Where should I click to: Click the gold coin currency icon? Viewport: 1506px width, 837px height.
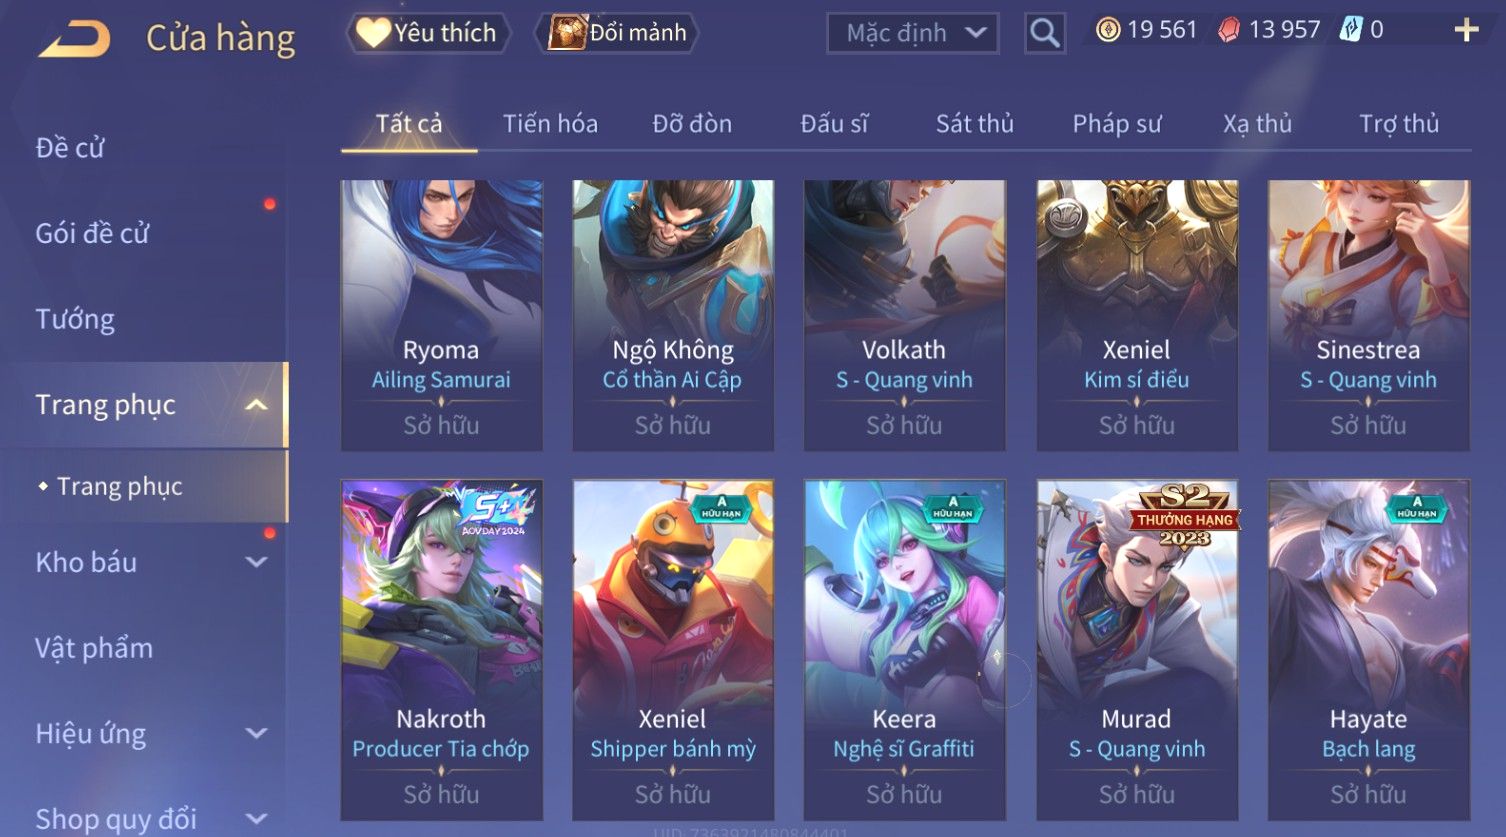pos(1108,30)
